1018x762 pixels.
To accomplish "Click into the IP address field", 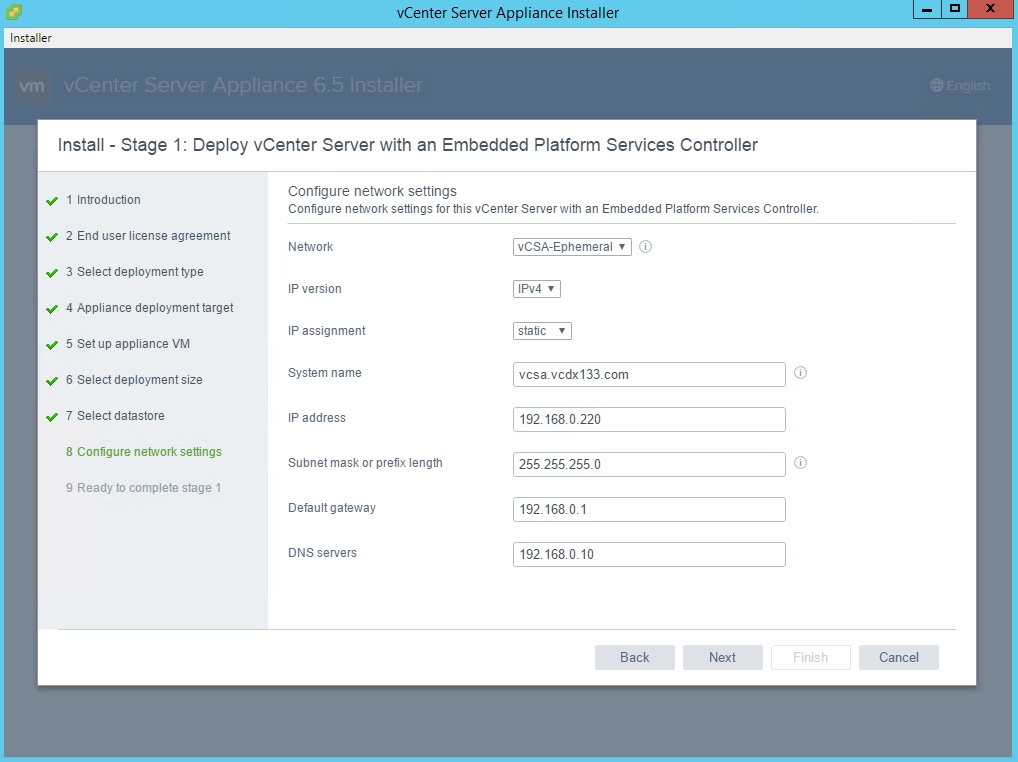I will pyautogui.click(x=649, y=419).
